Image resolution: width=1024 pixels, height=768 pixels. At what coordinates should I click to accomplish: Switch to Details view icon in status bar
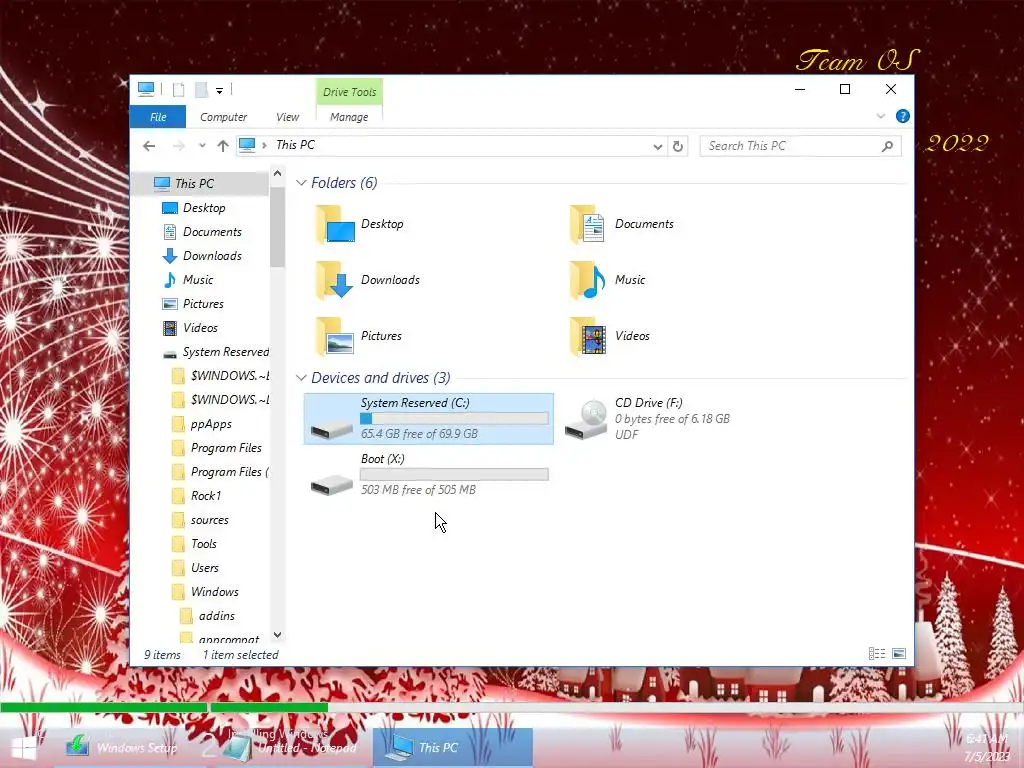(x=877, y=654)
